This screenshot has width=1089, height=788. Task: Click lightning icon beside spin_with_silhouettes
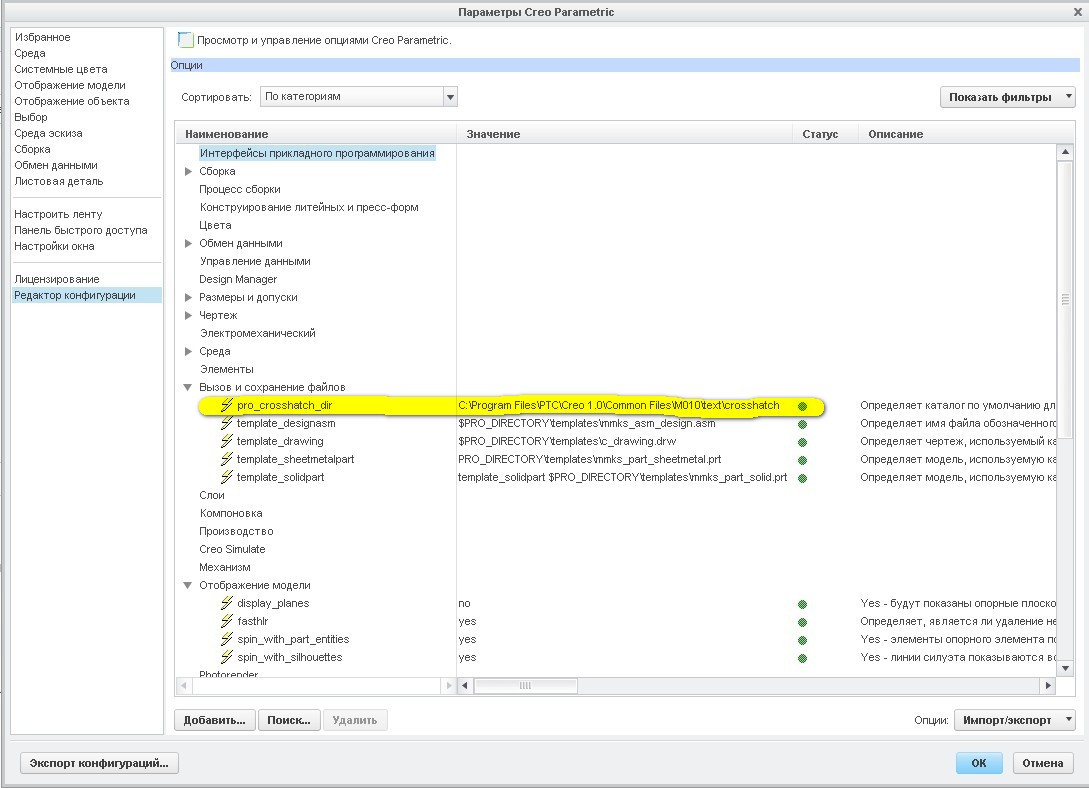click(x=226, y=657)
